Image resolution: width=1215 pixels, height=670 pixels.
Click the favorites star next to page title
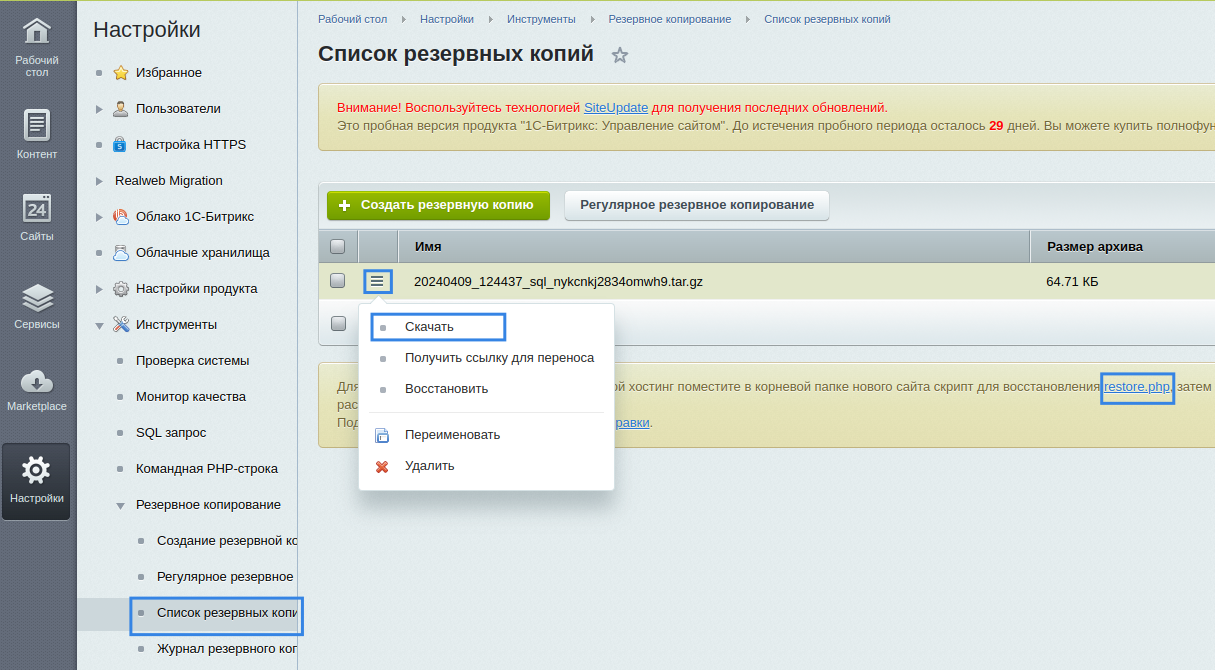(x=620, y=55)
